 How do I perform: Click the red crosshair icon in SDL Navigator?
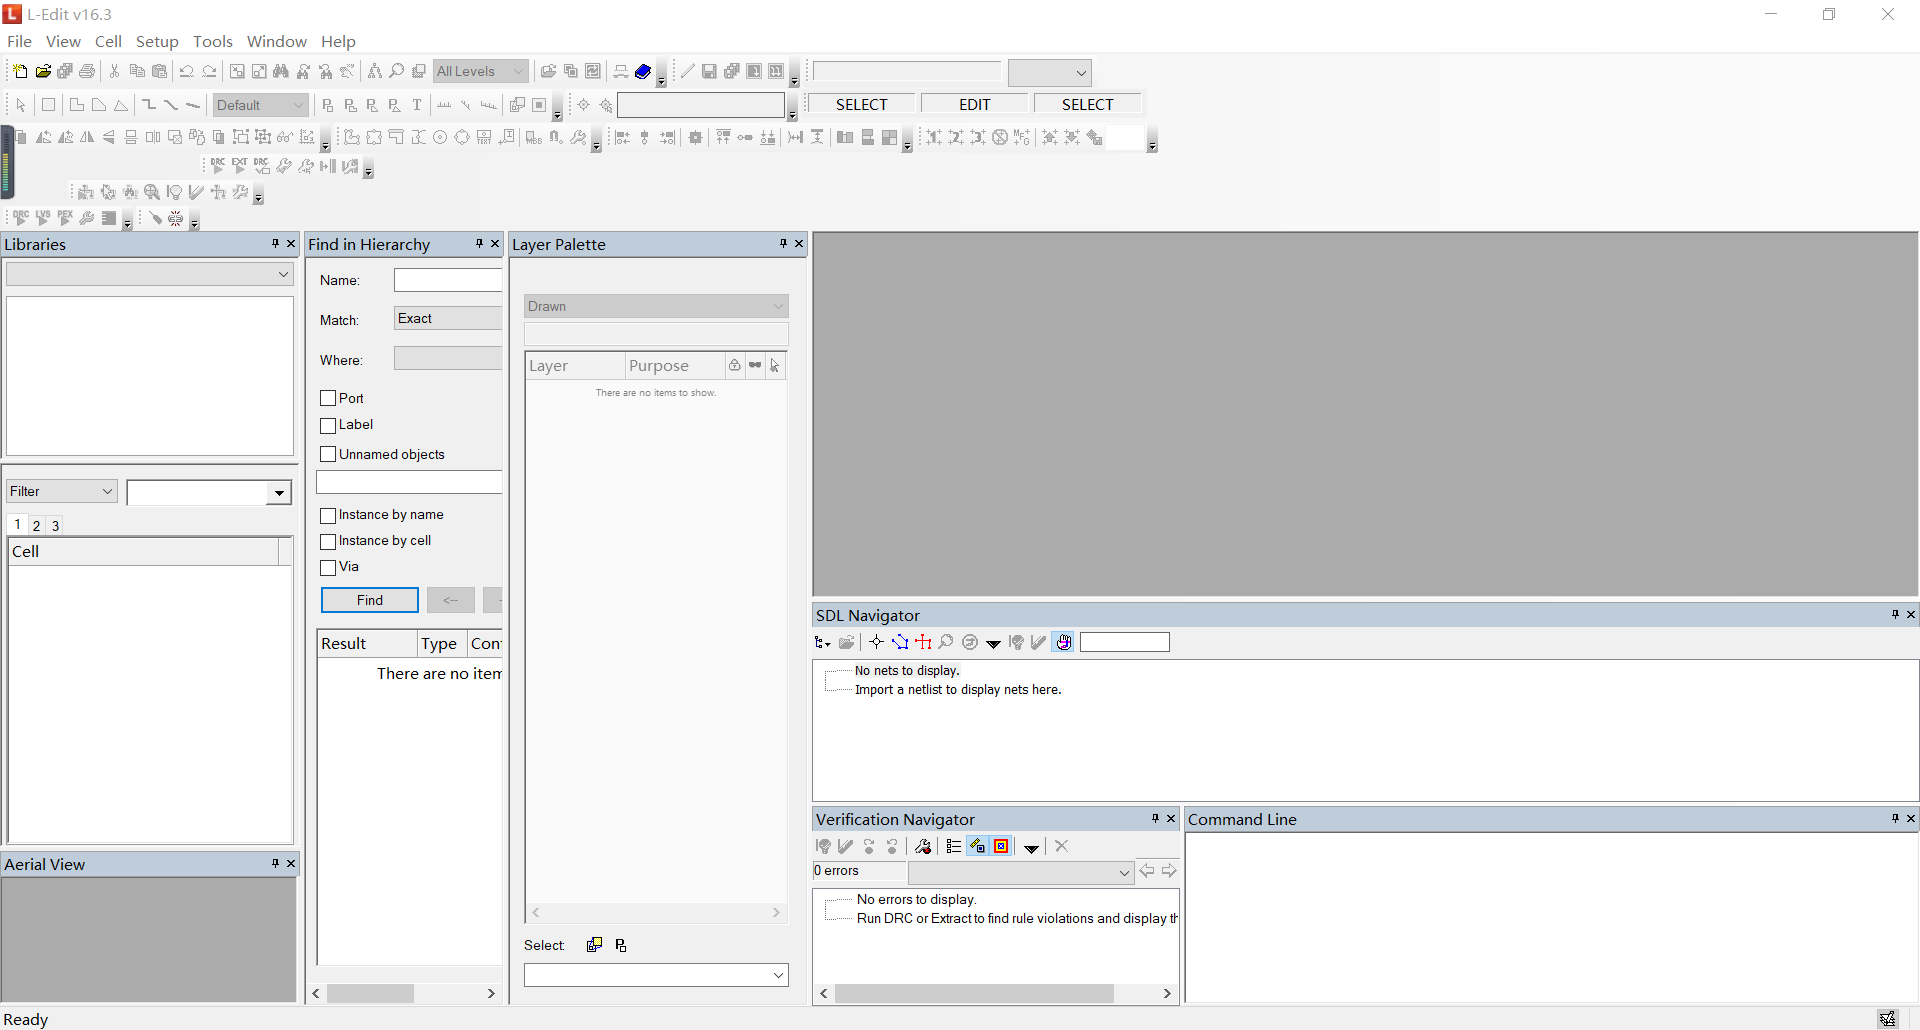coord(923,642)
